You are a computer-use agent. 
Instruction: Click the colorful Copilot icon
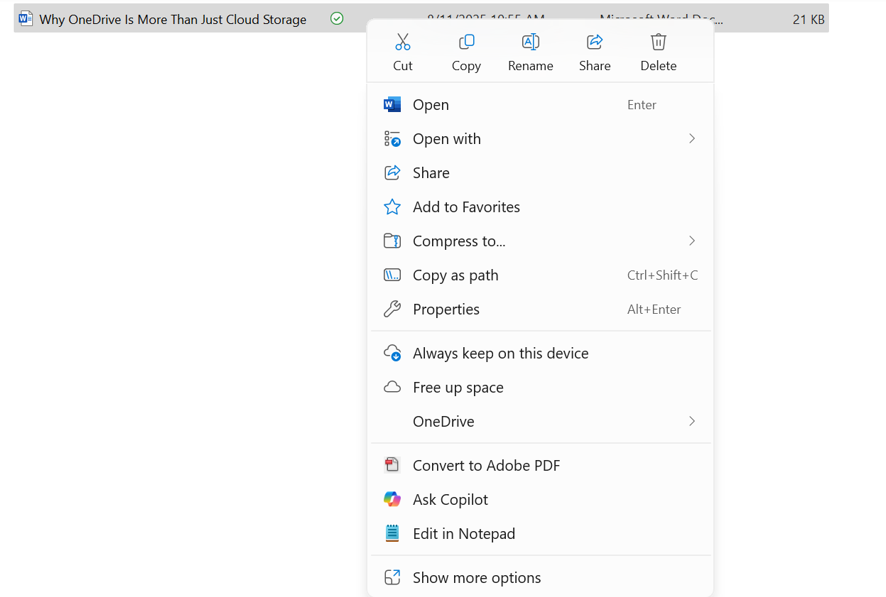(x=392, y=499)
